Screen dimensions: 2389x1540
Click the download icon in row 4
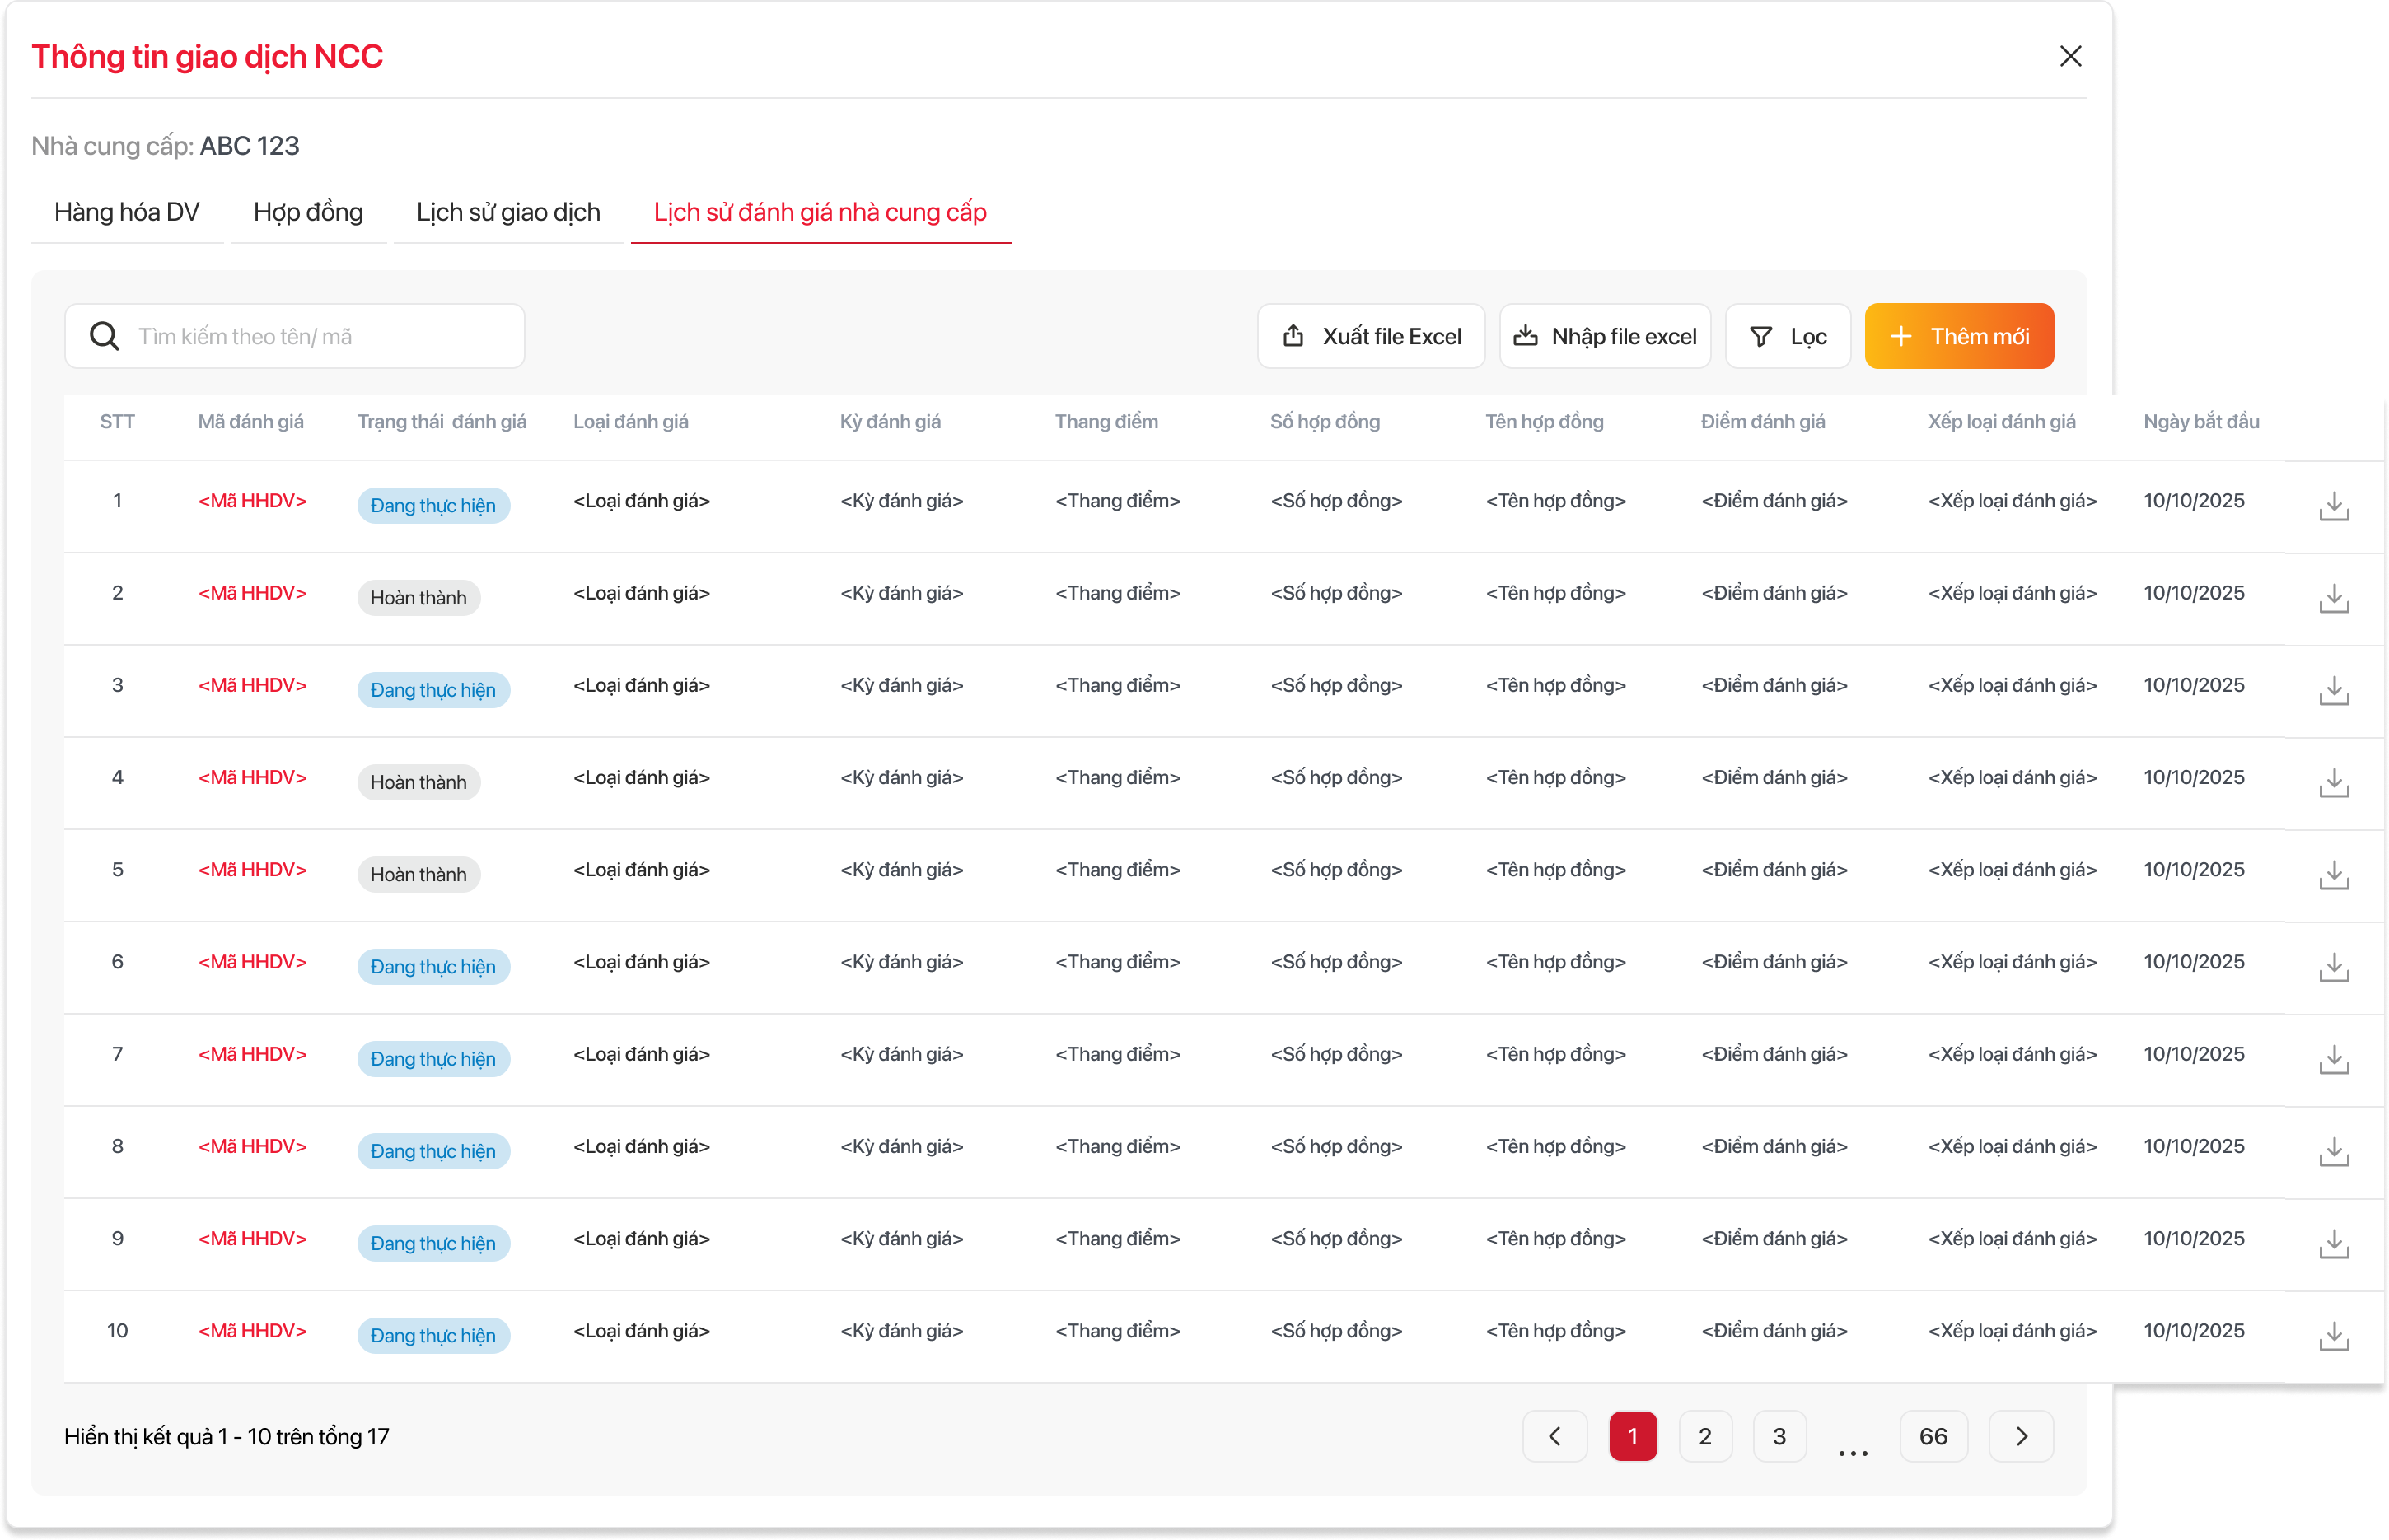coord(2333,783)
